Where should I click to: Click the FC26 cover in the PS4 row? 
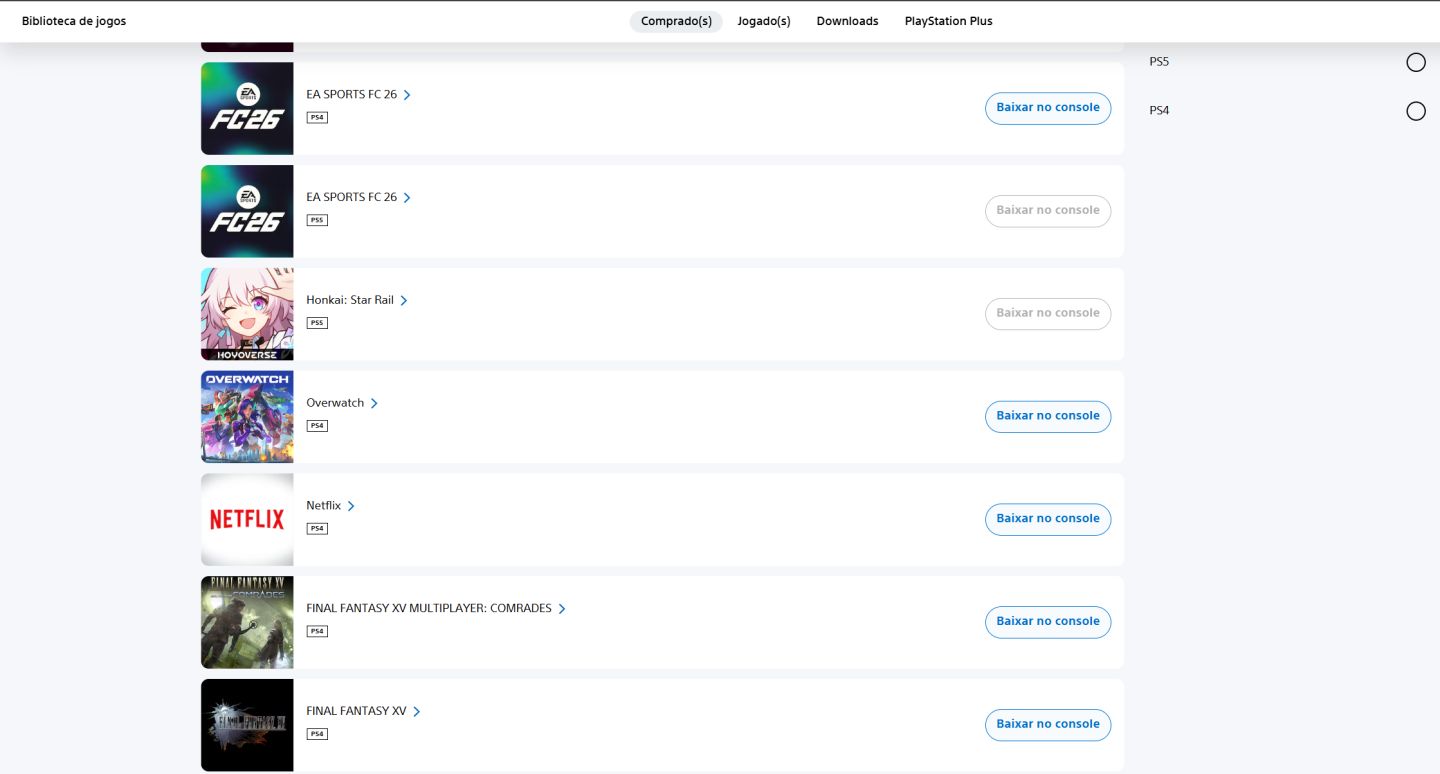point(247,109)
